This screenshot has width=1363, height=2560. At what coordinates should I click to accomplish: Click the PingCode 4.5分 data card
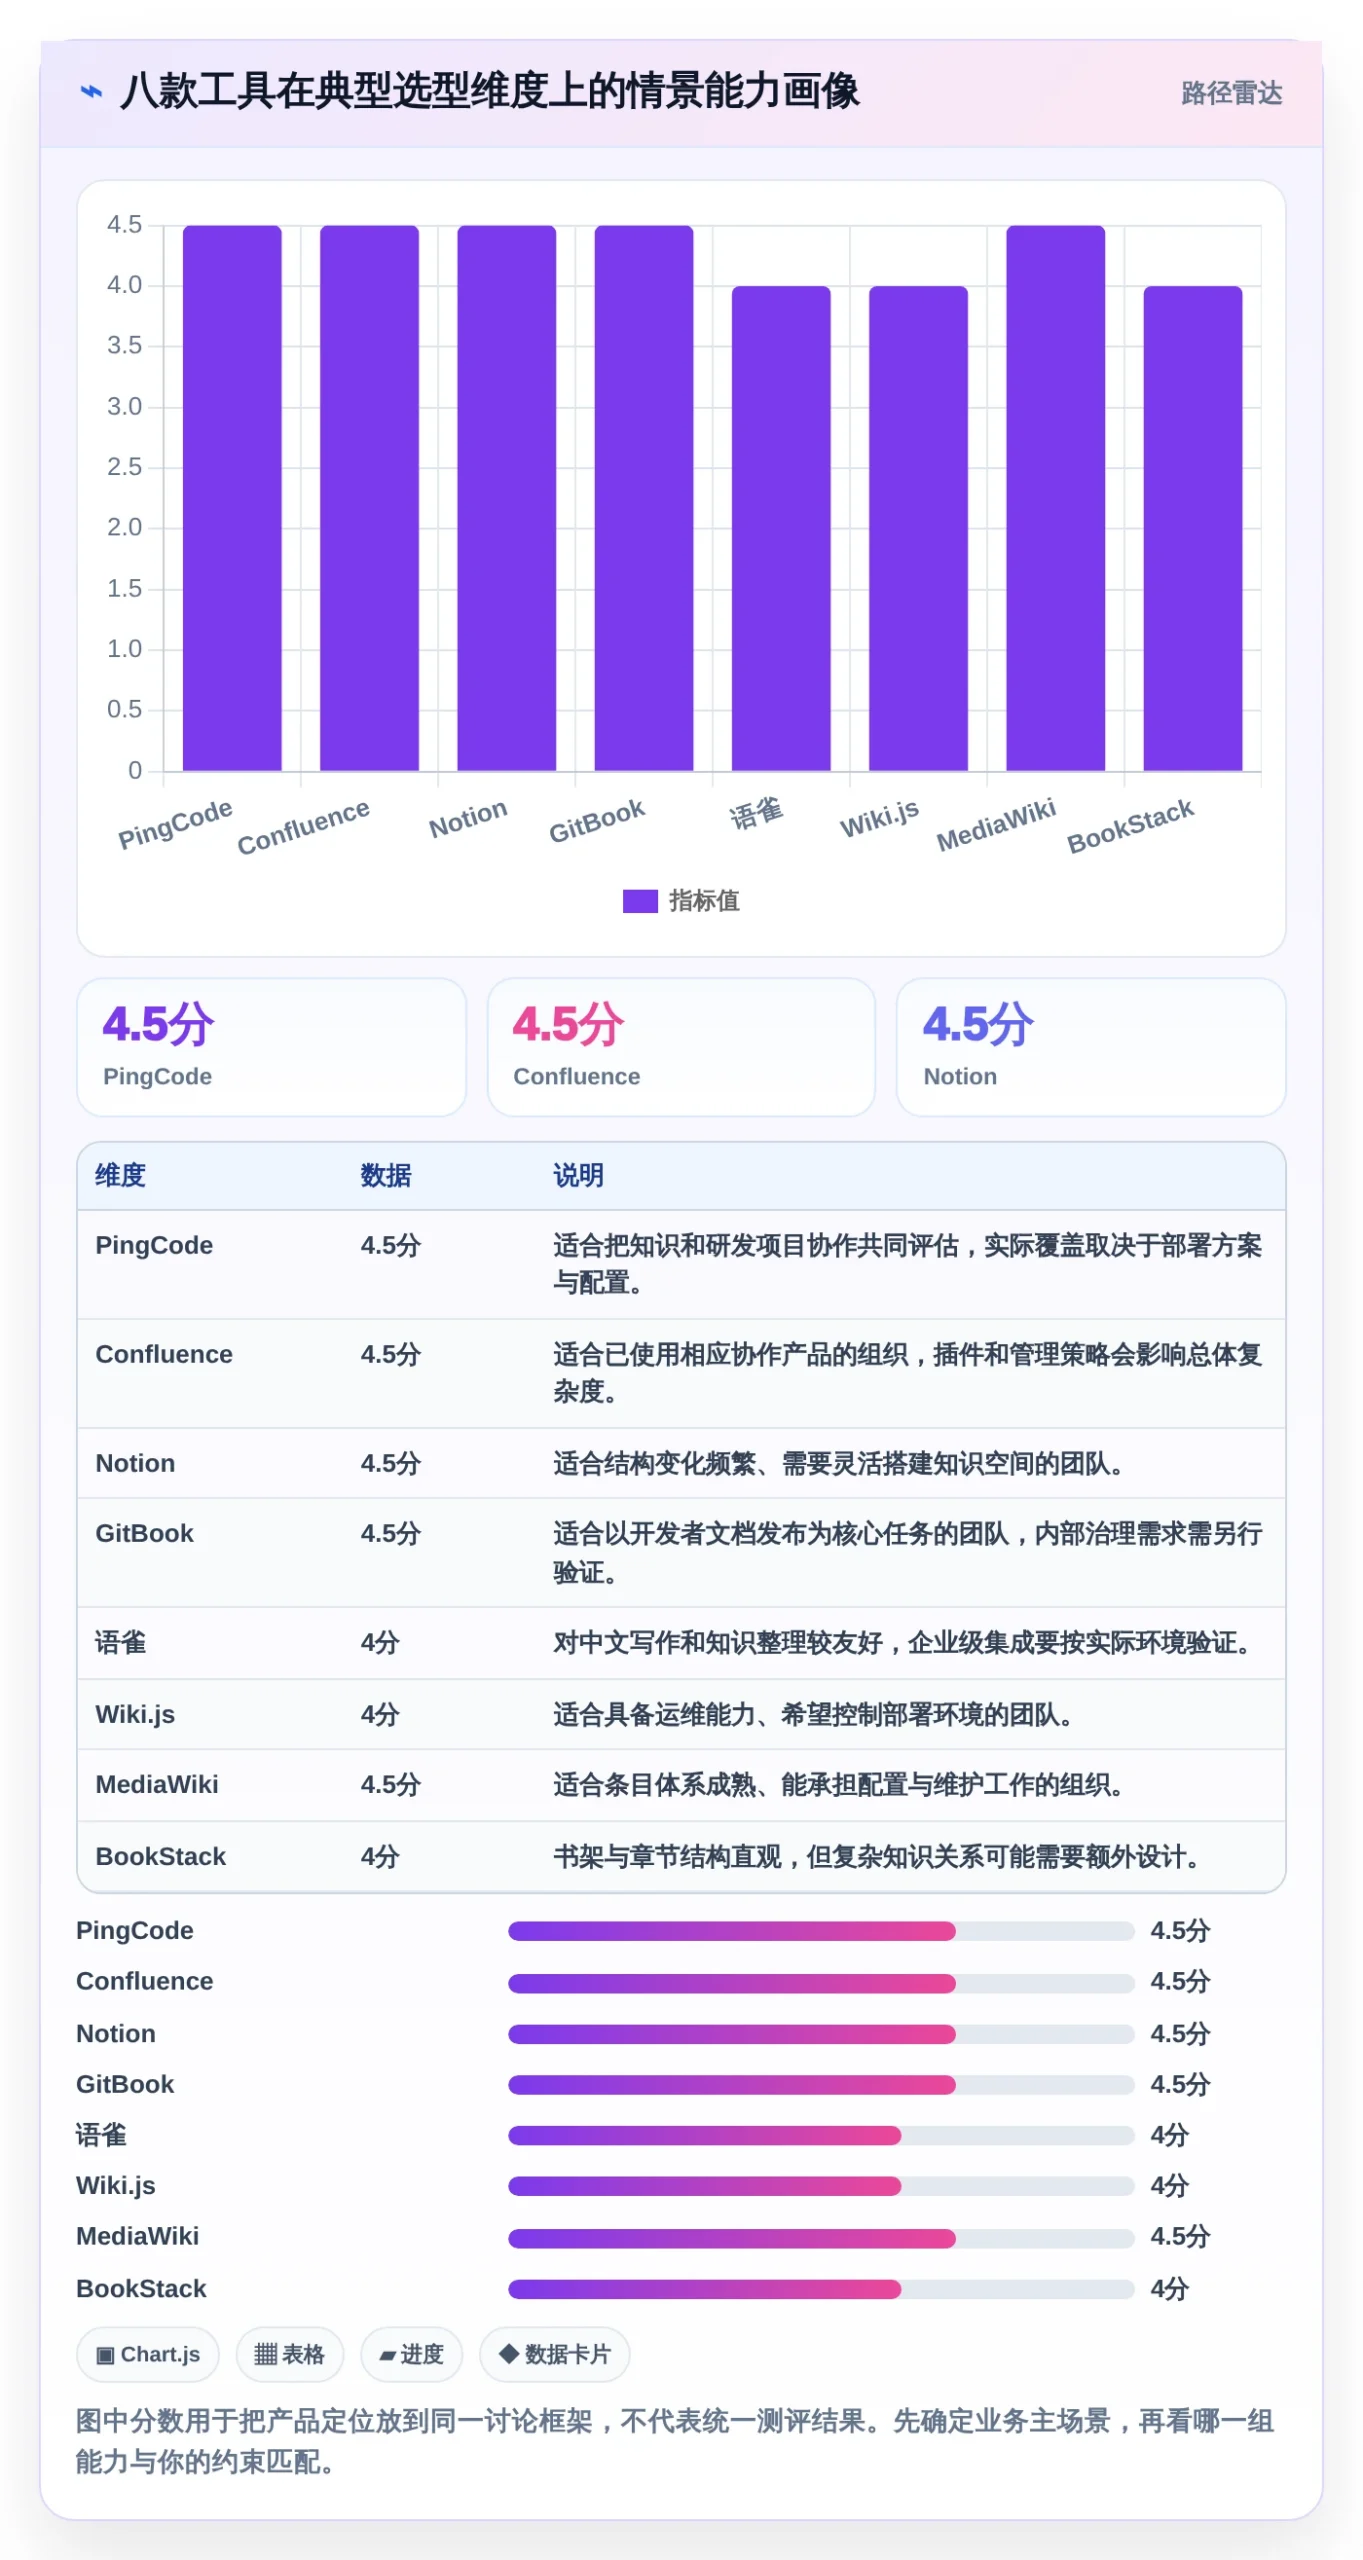[271, 1047]
